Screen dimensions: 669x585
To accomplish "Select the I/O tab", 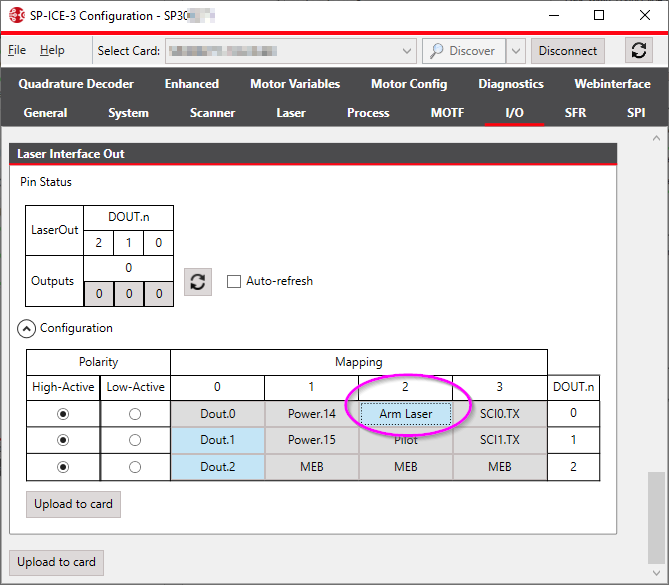I will pyautogui.click(x=514, y=113).
